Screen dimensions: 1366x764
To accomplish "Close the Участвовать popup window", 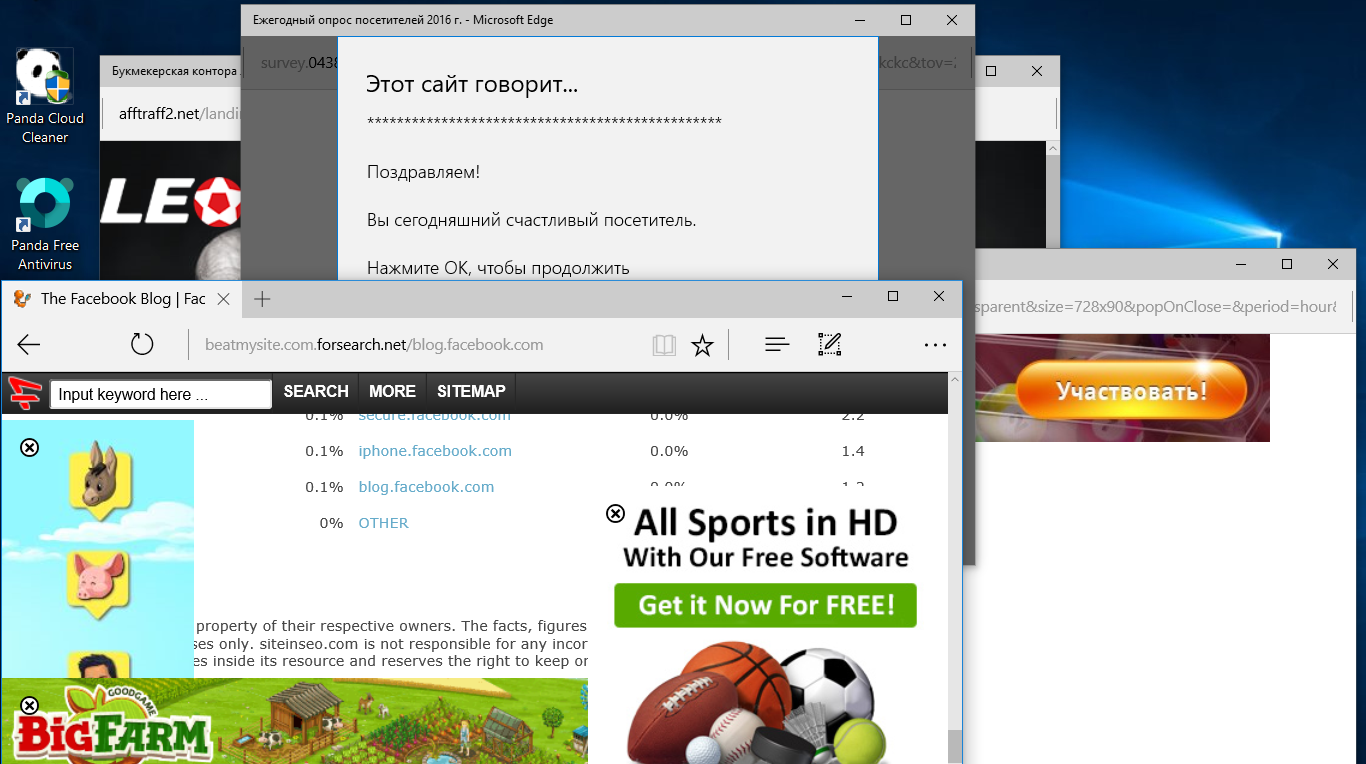I will pyautogui.click(x=1333, y=264).
